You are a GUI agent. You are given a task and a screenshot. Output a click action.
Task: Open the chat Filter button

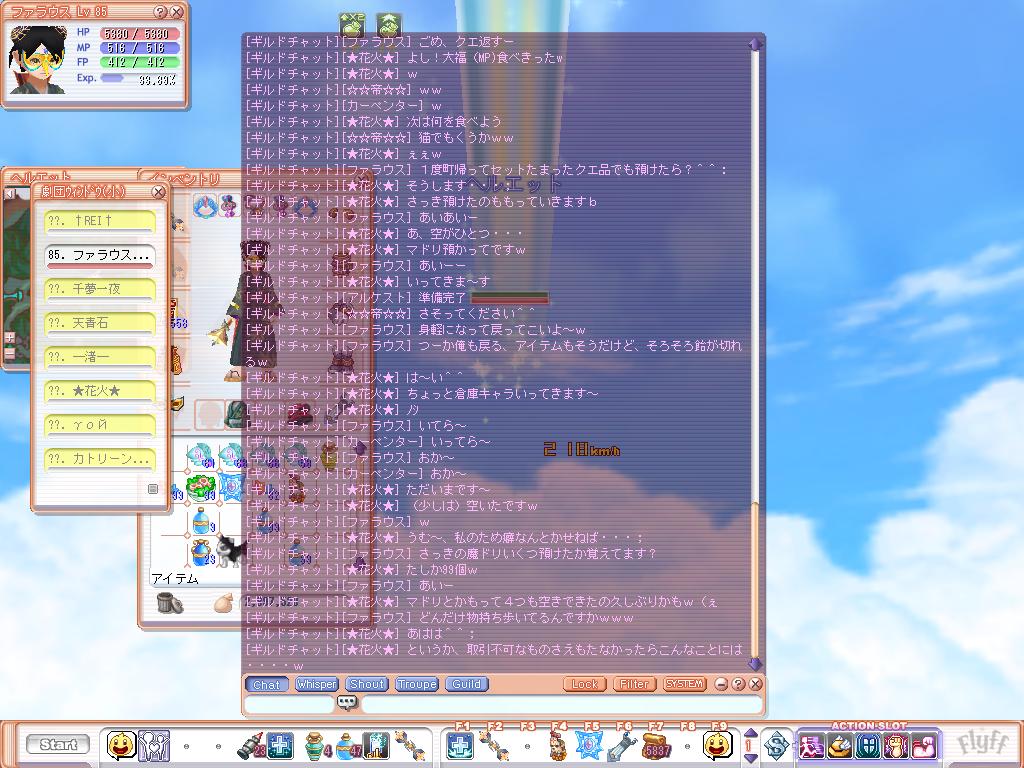[x=634, y=684]
